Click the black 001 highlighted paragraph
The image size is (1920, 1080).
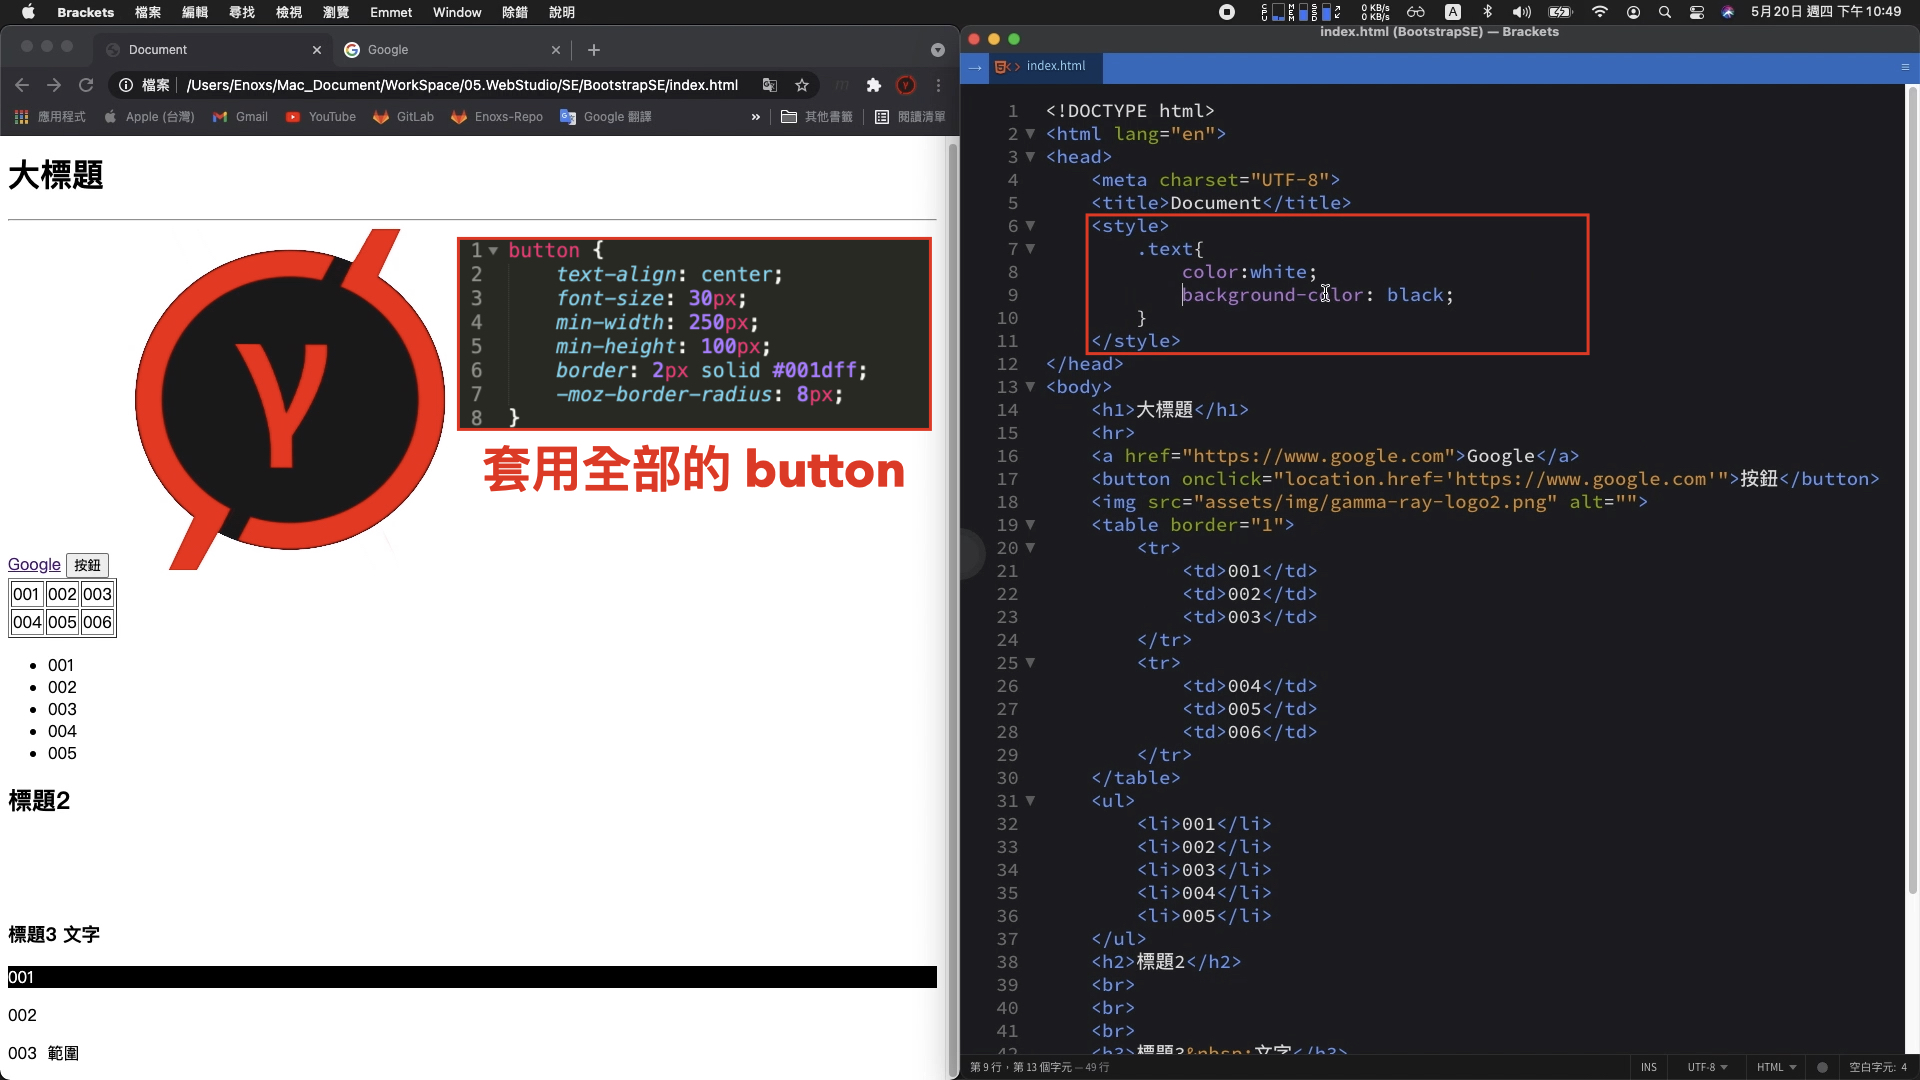click(x=472, y=977)
